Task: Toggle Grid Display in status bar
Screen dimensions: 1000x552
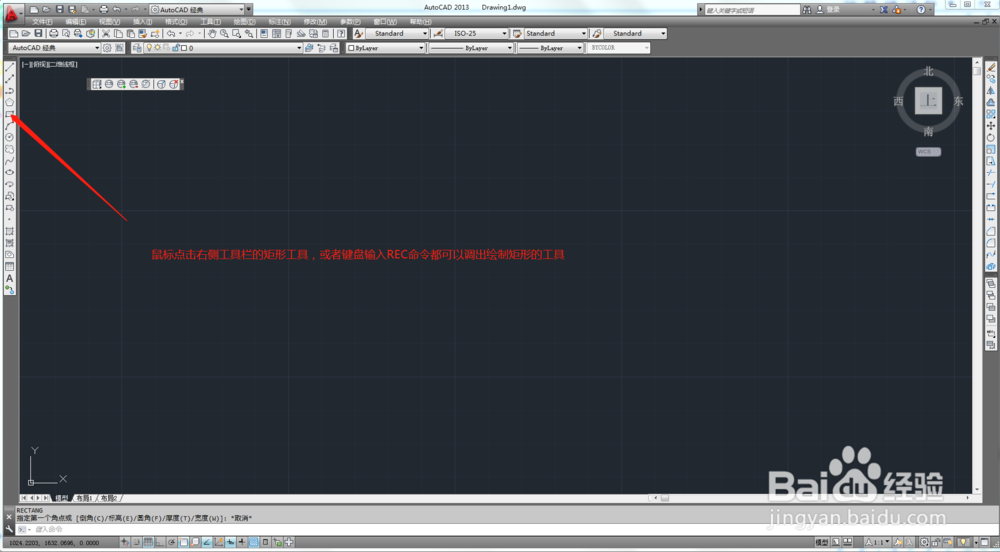Action: pos(148,542)
